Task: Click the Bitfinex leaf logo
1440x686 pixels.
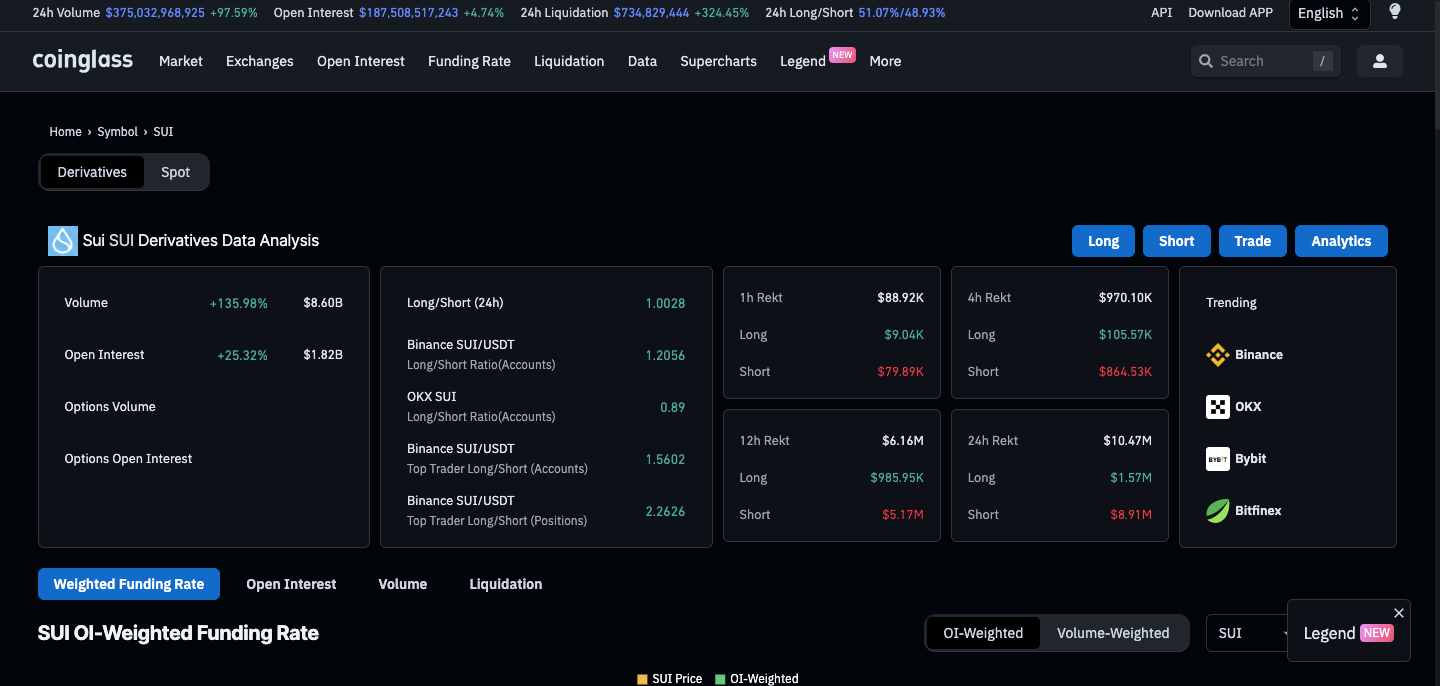Action: click(1217, 511)
